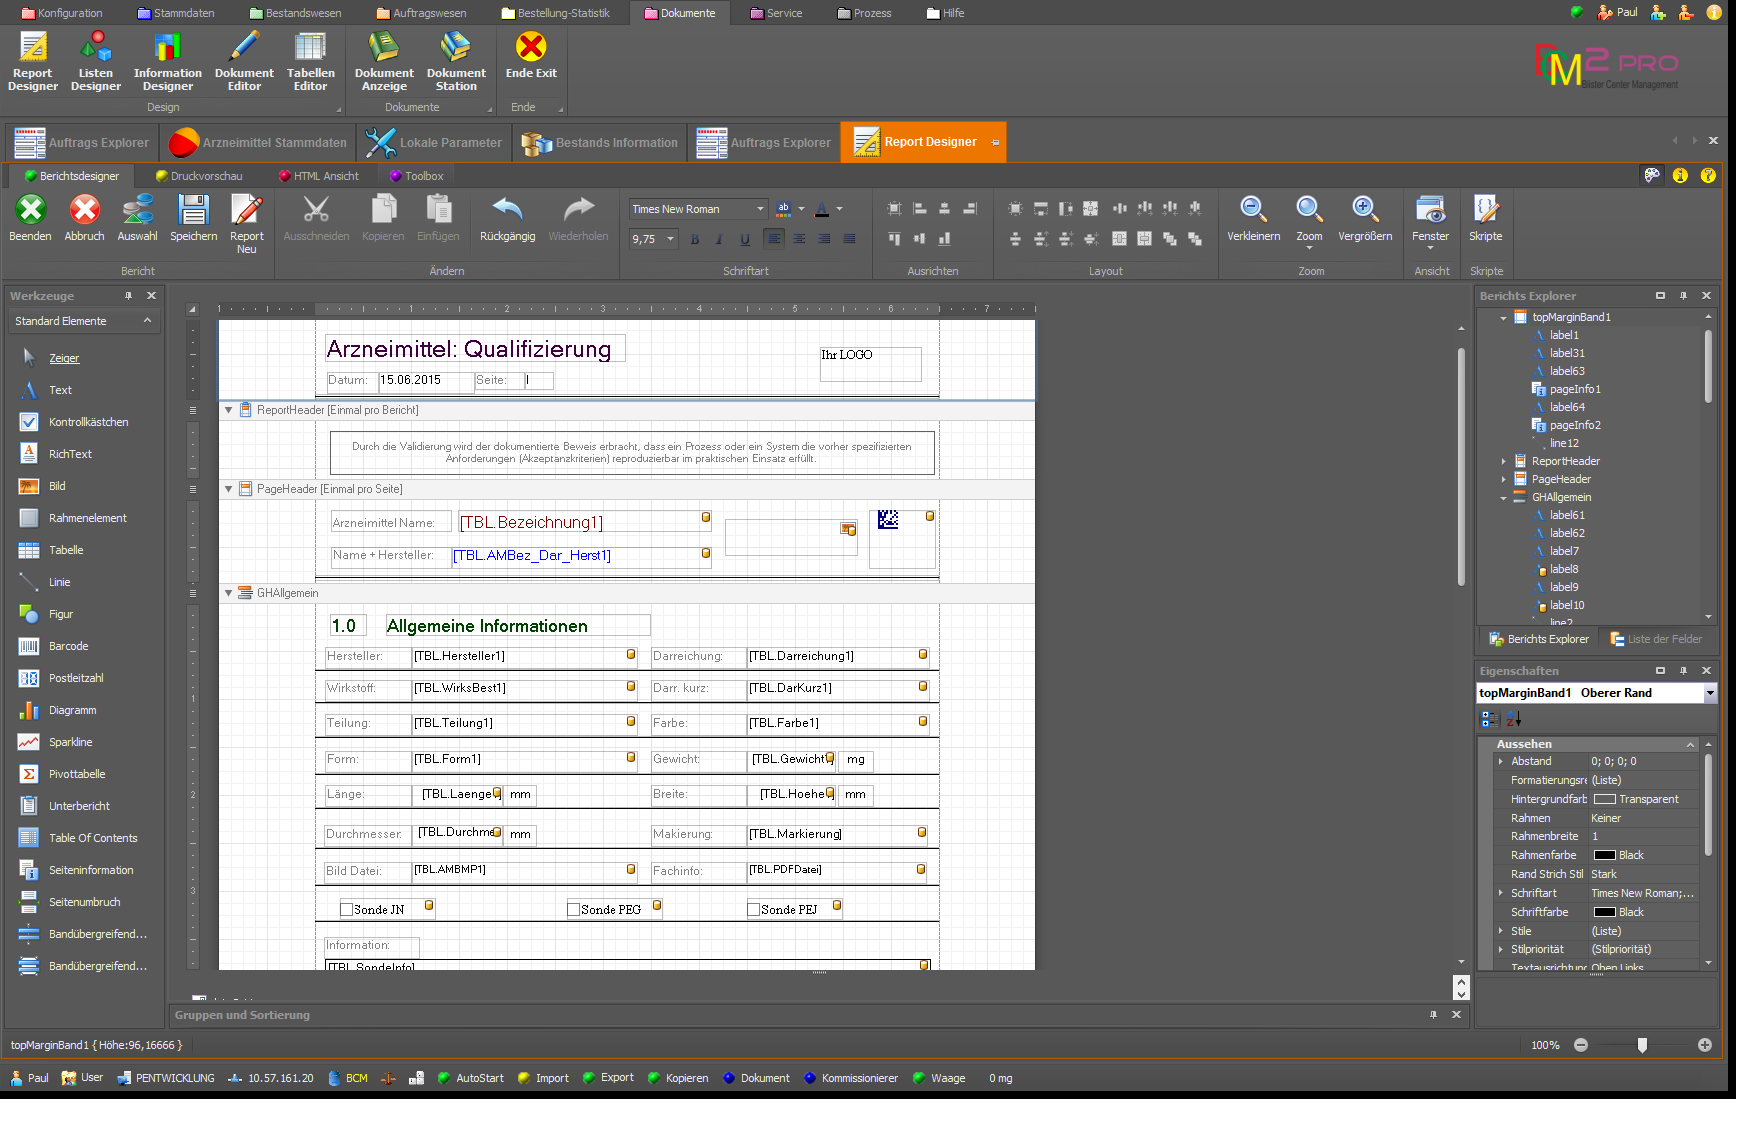Click the Verkleinern zoom-out magnifier
This screenshot has width=1744, height=1130.
click(1253, 210)
